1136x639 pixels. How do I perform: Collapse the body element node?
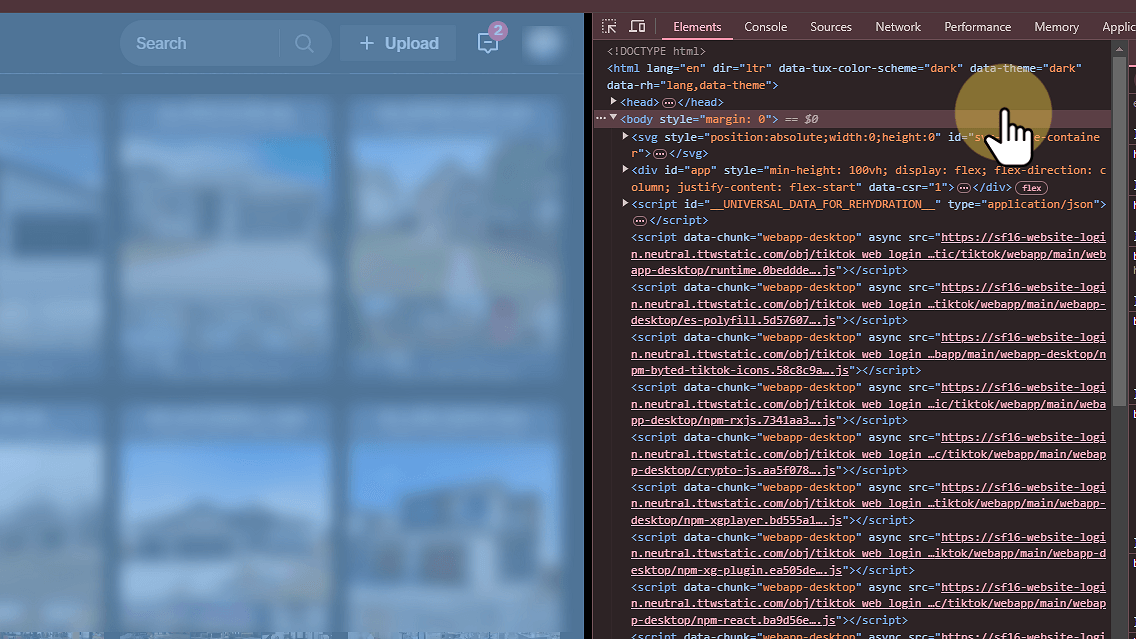(614, 118)
